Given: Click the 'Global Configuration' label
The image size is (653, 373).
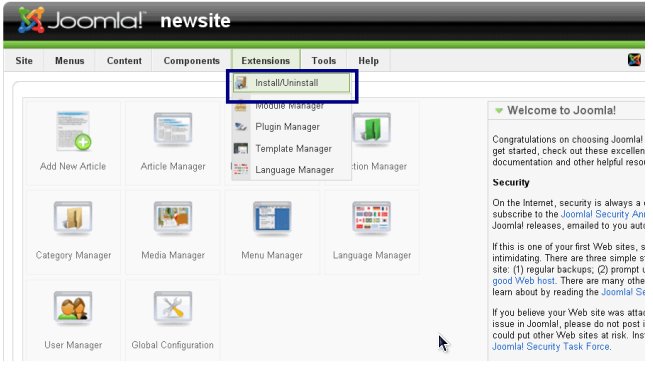Looking at the screenshot, I should pos(172,345).
